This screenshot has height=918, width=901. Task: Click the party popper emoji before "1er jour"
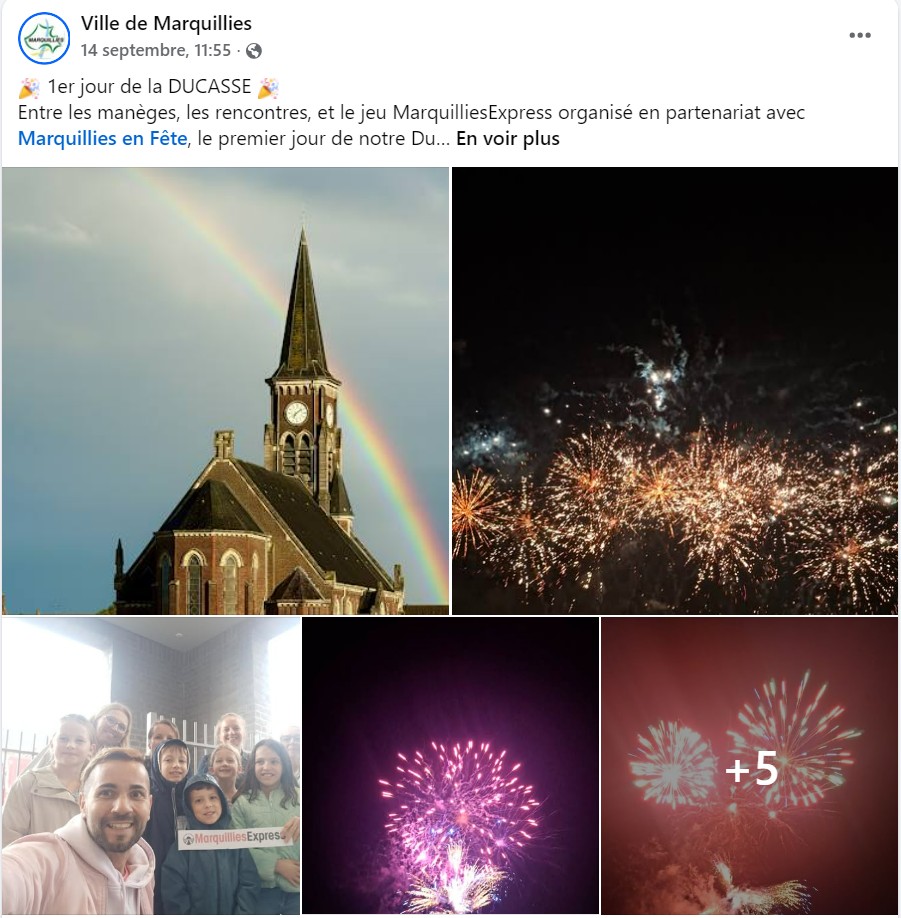[29, 88]
